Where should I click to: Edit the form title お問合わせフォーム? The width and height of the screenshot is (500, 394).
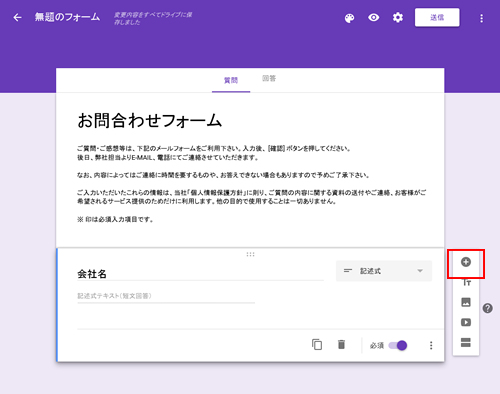(x=150, y=120)
